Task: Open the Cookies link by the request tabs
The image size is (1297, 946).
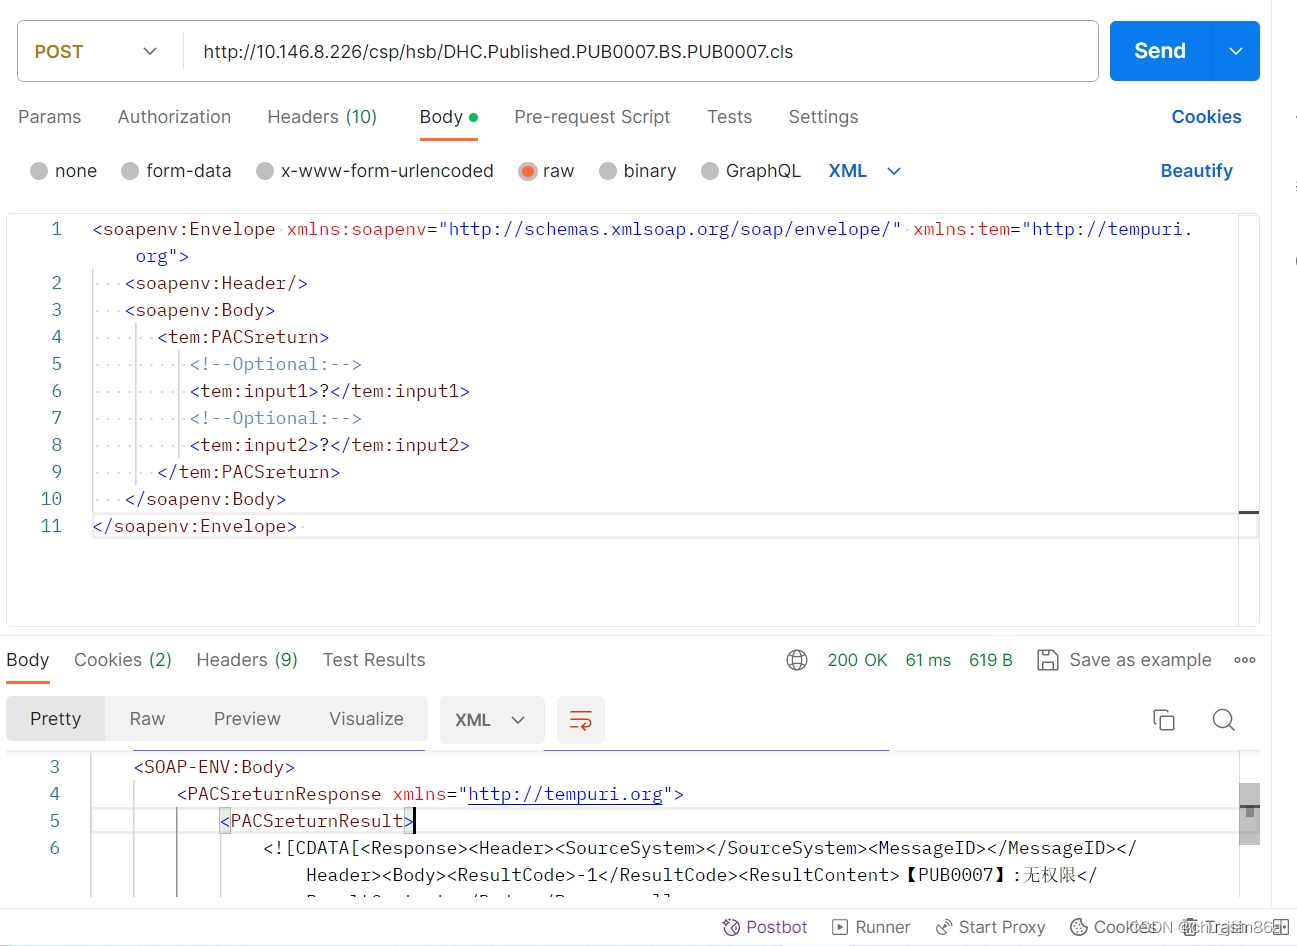Action: point(1206,117)
